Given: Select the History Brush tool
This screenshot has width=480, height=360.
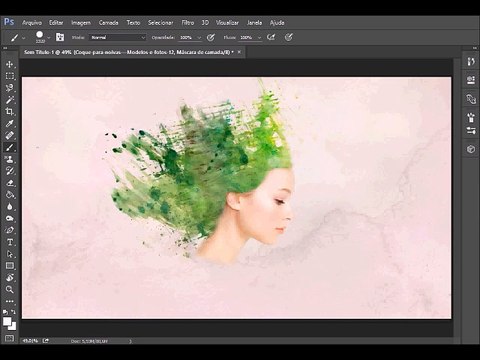Looking at the screenshot, I should pyautogui.click(x=9, y=171).
